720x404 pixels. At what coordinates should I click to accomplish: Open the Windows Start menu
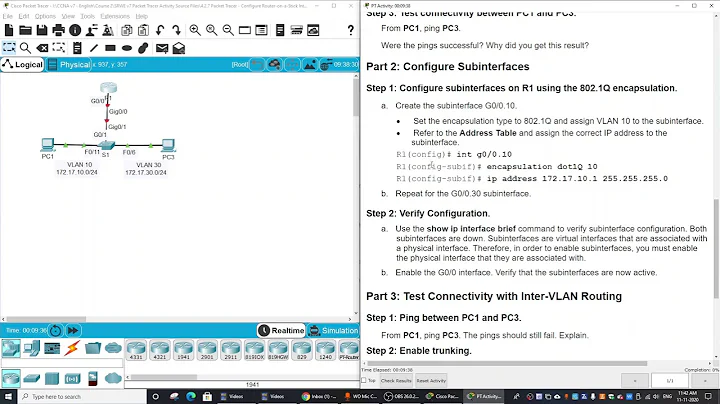tap(9, 396)
